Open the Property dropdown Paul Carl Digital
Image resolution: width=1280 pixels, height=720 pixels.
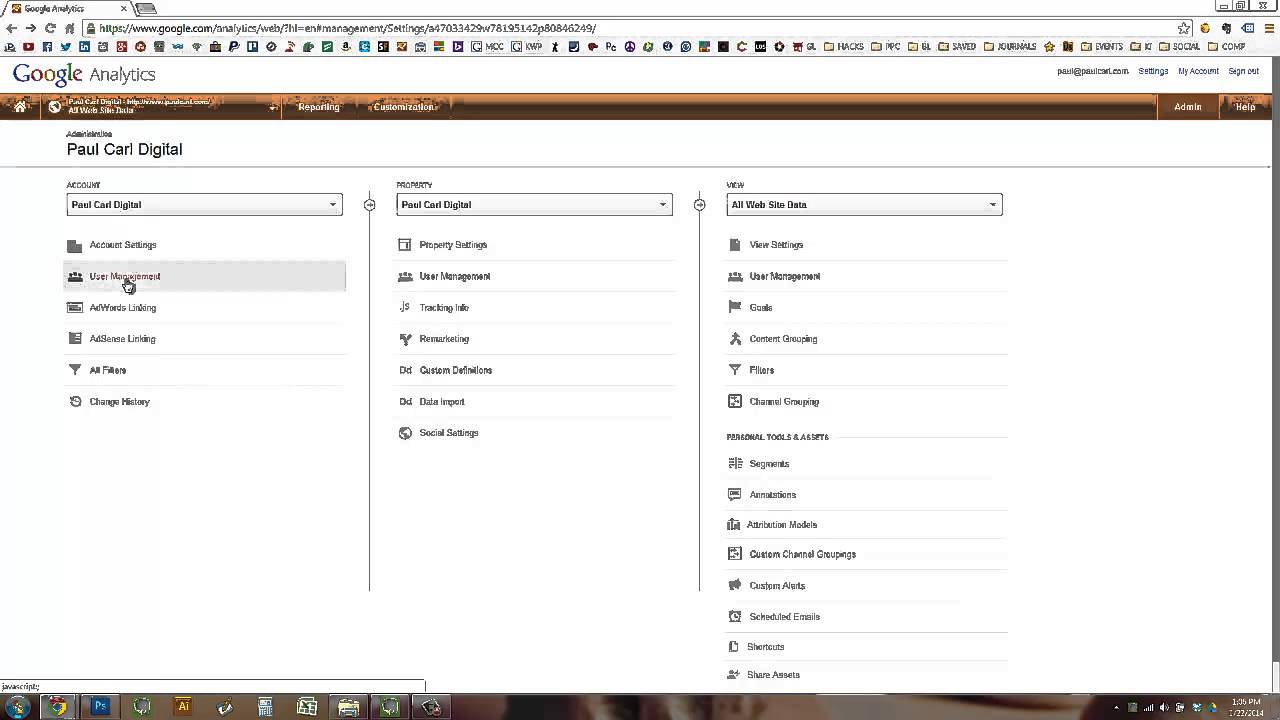click(534, 205)
